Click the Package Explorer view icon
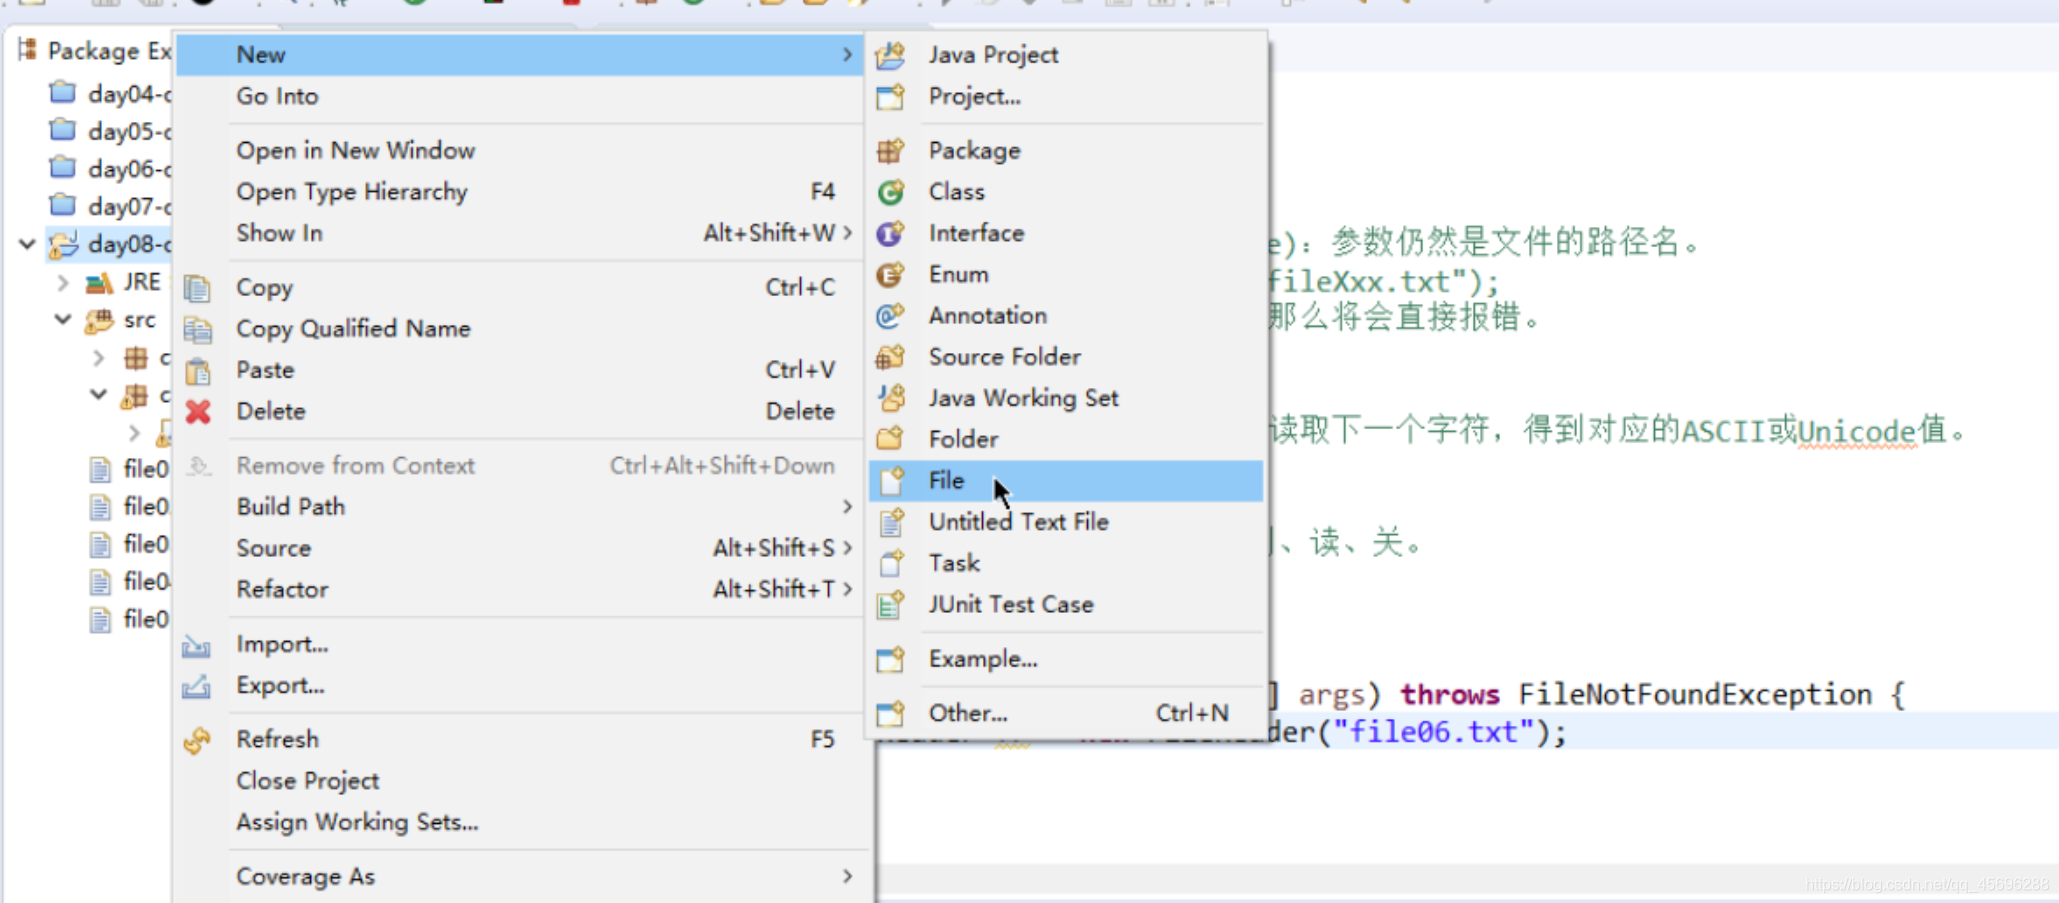Screen dimensions: 2059x903 28,50
